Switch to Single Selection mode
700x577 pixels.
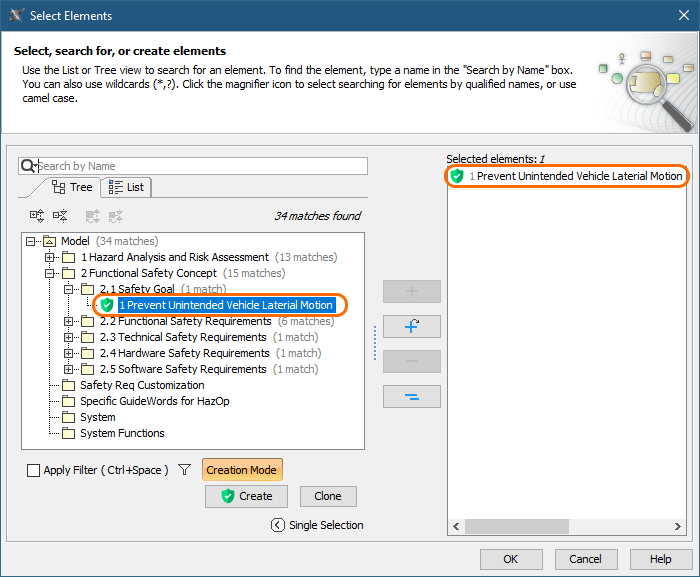317,525
